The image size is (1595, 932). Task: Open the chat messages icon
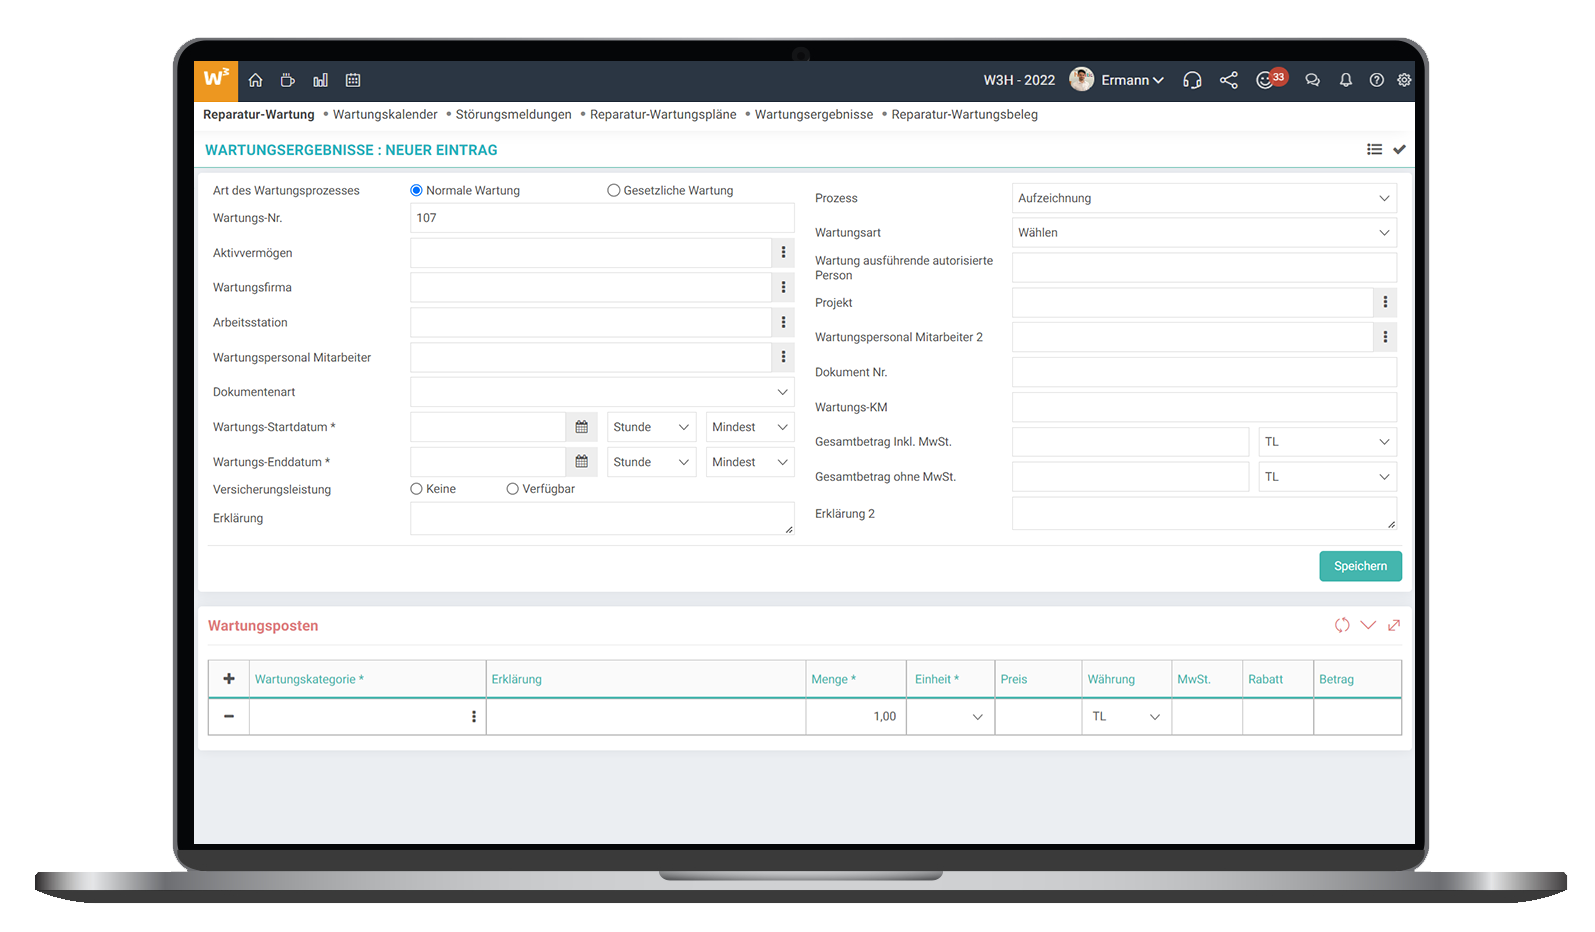coord(1313,80)
